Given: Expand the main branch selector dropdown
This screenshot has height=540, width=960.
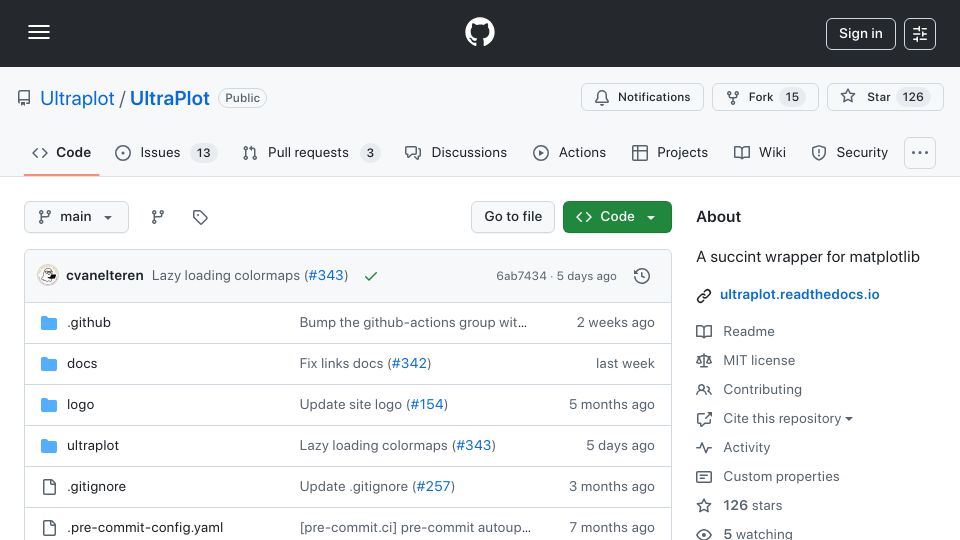Looking at the screenshot, I should coord(77,217).
